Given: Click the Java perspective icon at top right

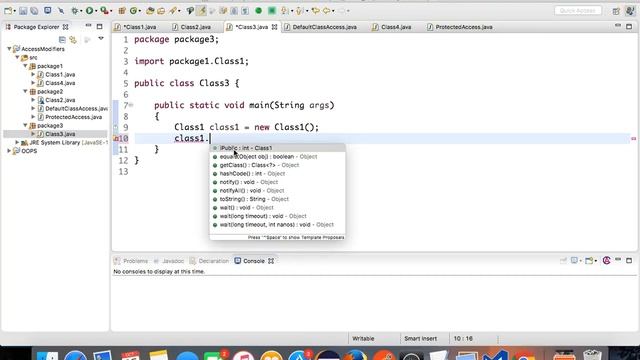Looking at the screenshot, I should 630,11.
